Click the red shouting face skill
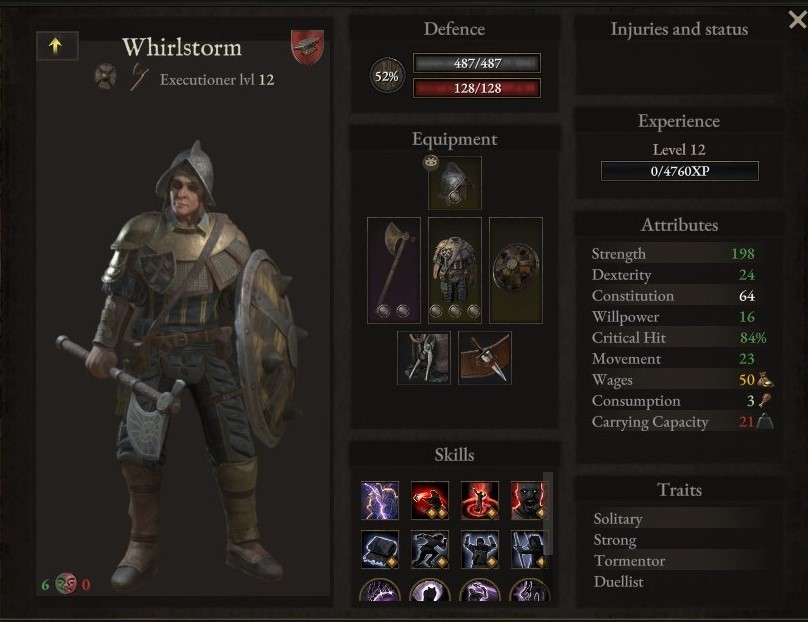This screenshot has height=622, width=808. (529, 500)
